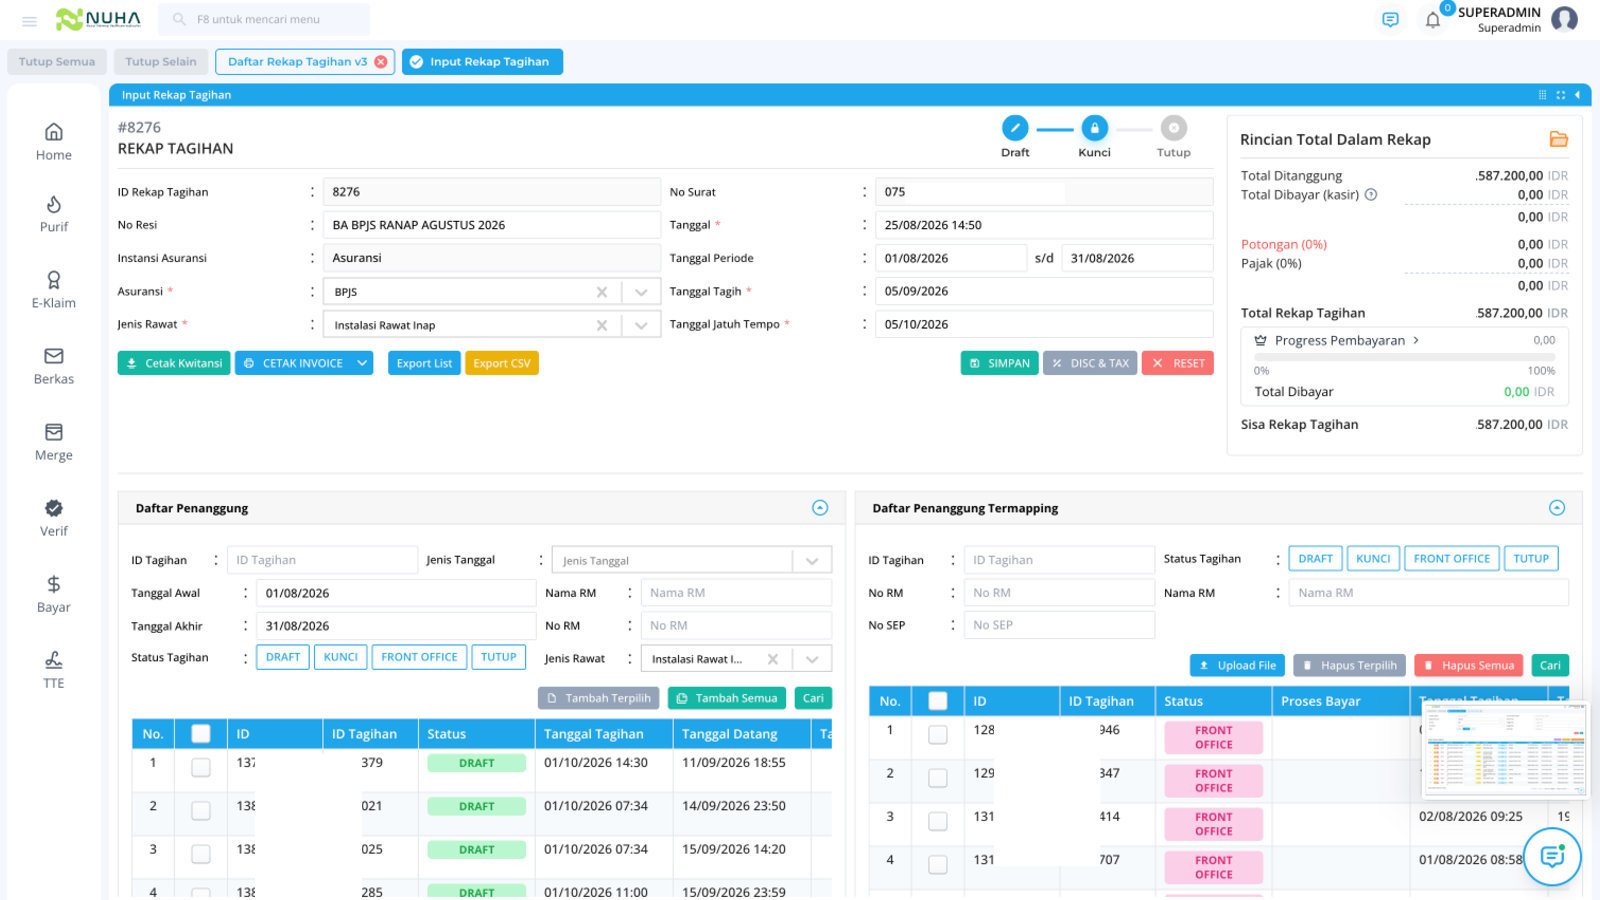Click the Draft step icon
1600x900 pixels.
(1015, 128)
